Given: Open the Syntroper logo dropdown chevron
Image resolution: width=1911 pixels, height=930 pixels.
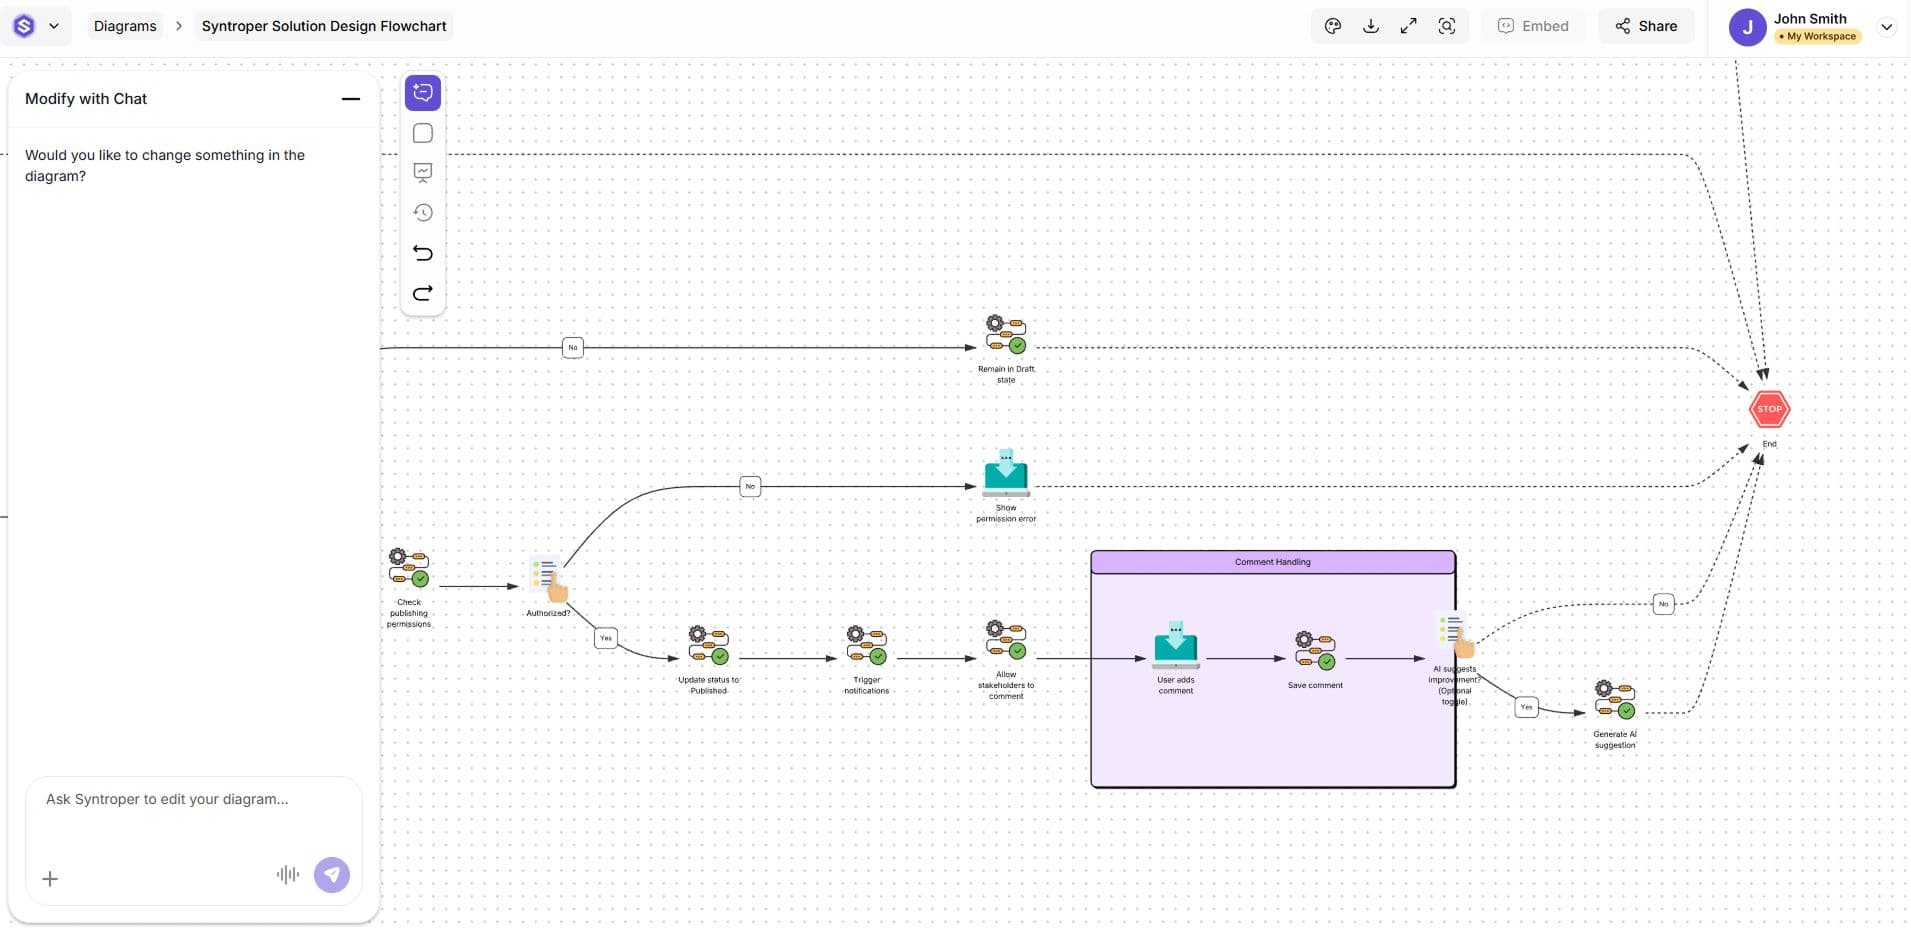Looking at the screenshot, I should point(54,26).
